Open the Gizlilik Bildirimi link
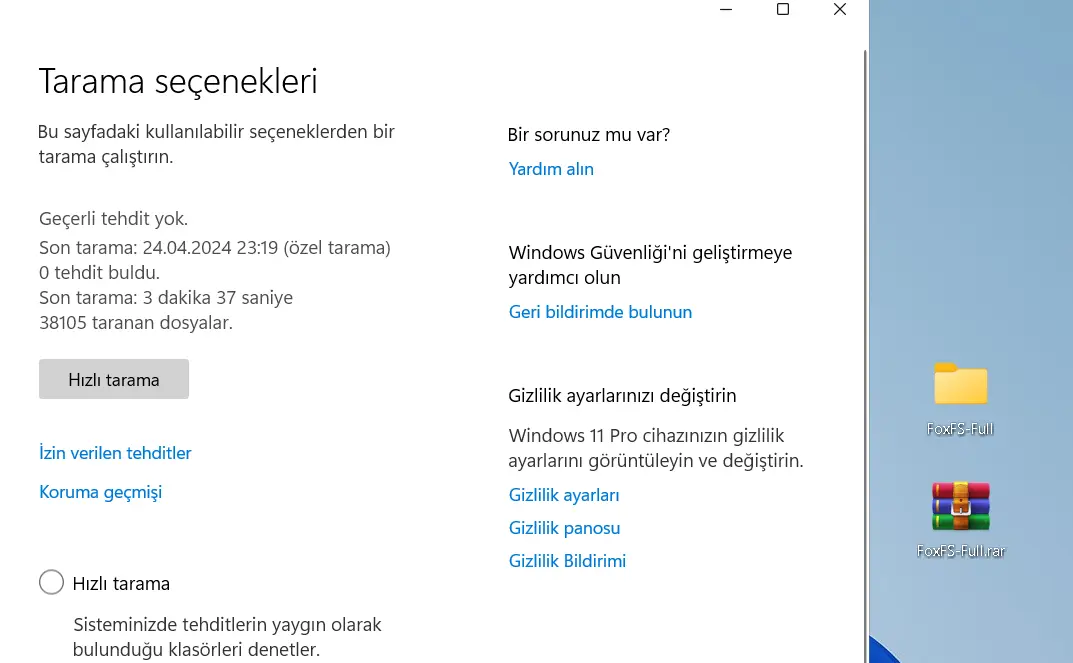The height and width of the screenshot is (663, 1073). (567, 561)
